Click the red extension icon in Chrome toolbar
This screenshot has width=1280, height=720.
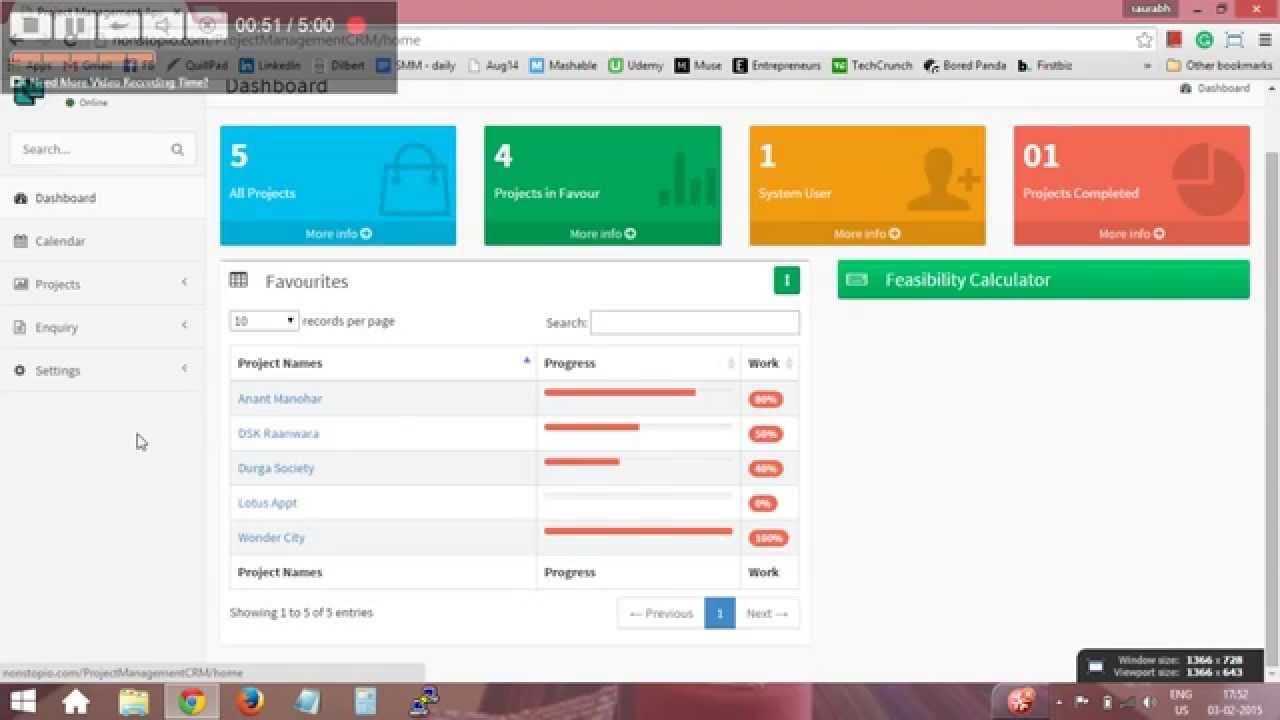1175,40
